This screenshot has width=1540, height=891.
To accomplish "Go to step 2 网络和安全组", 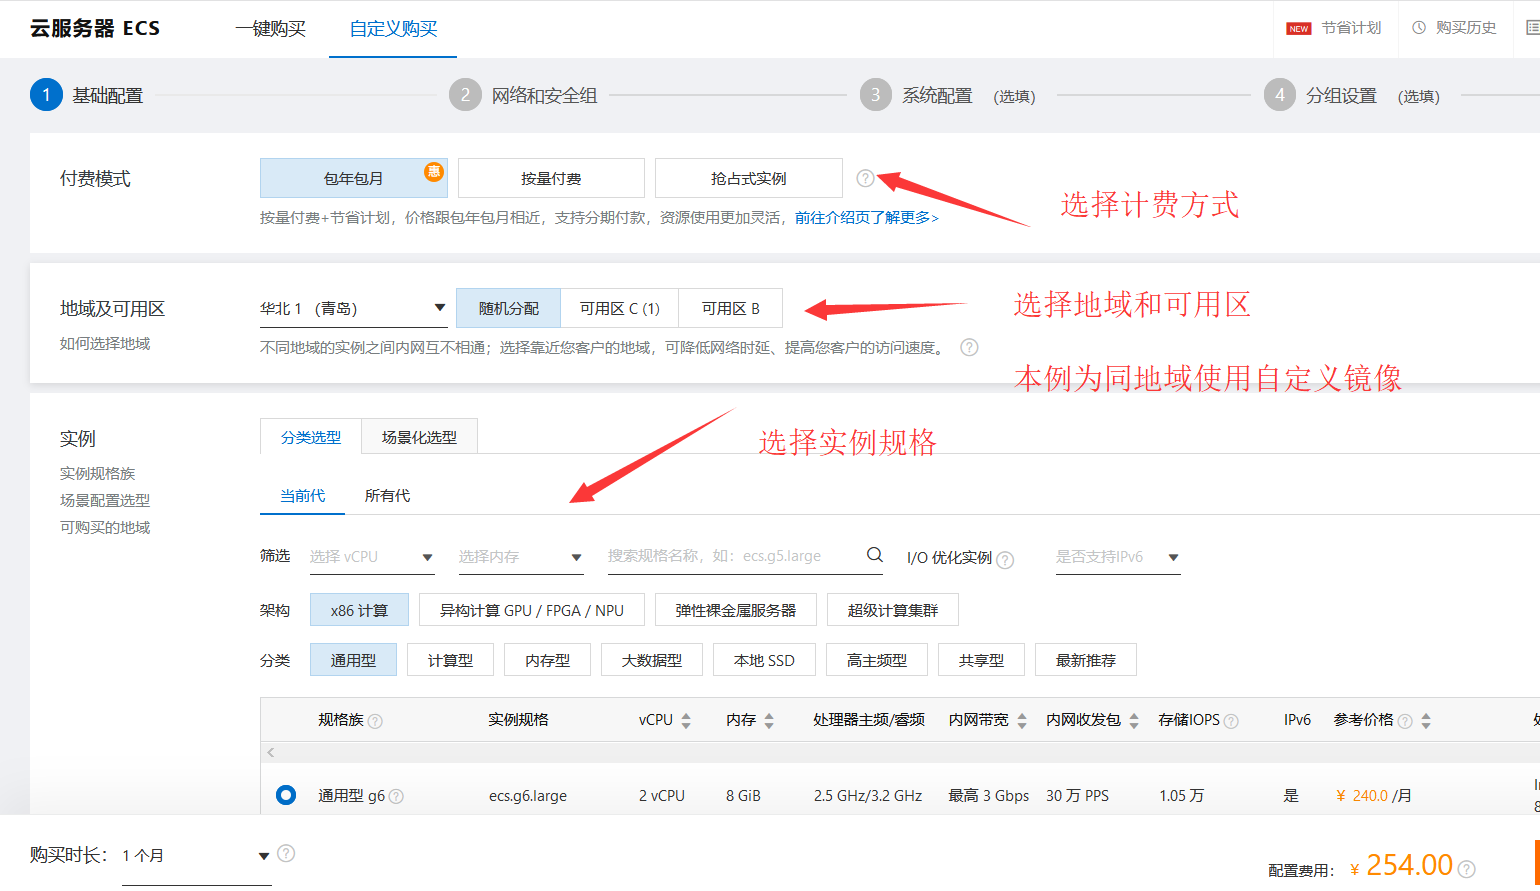I will point(524,95).
